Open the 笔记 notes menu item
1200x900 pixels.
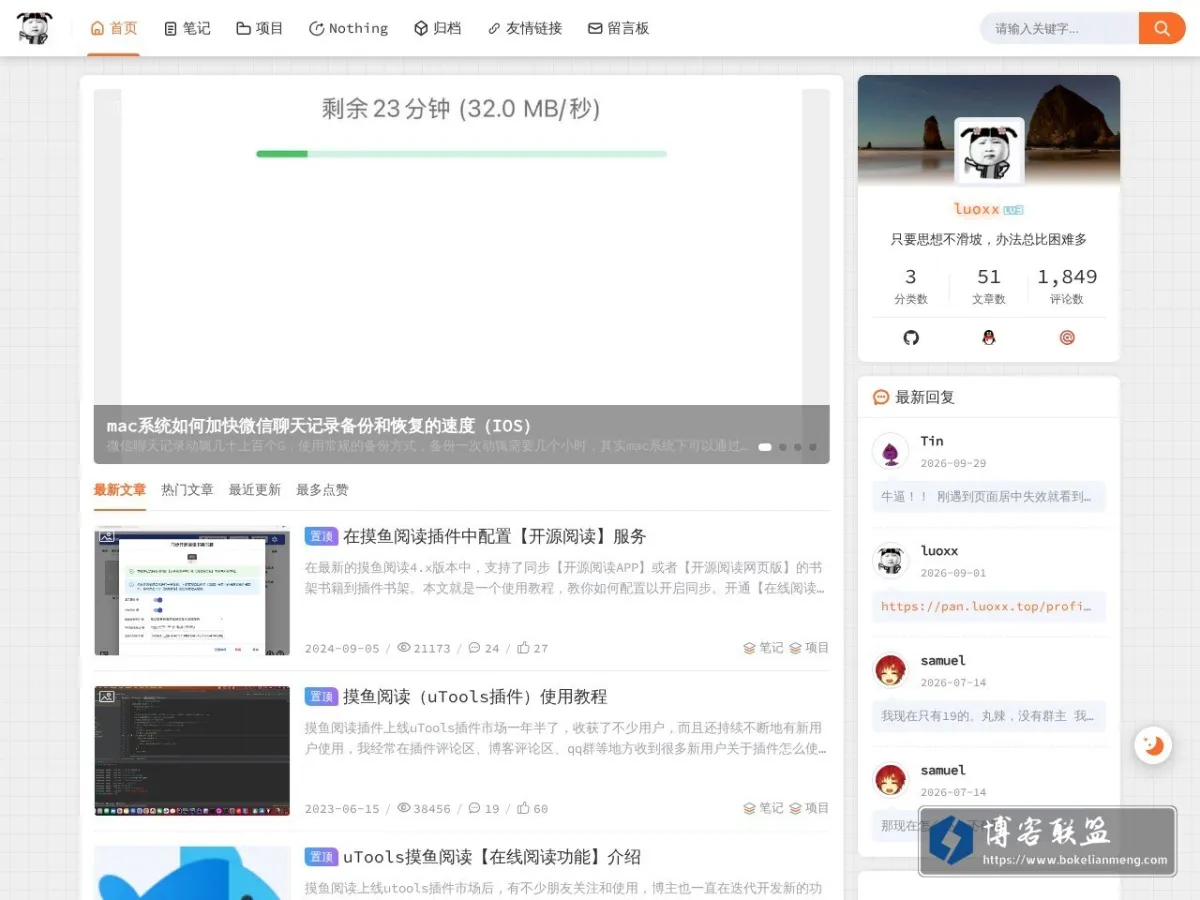click(x=187, y=28)
